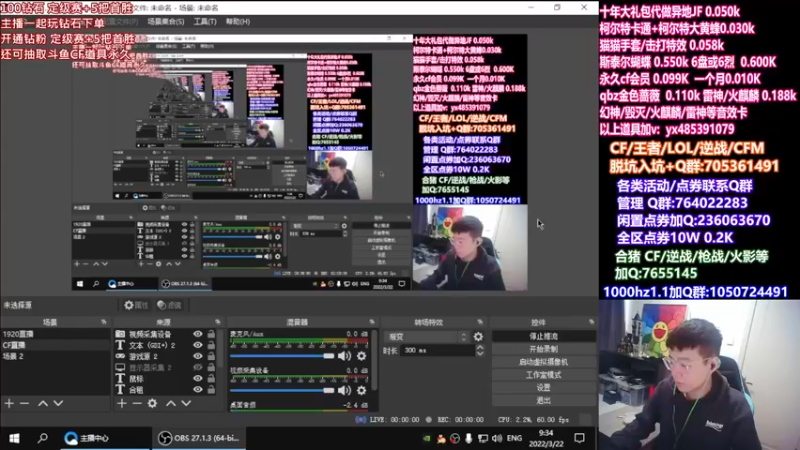Click microphone icon in system tray
800x450 pixels.
[x=468, y=438]
